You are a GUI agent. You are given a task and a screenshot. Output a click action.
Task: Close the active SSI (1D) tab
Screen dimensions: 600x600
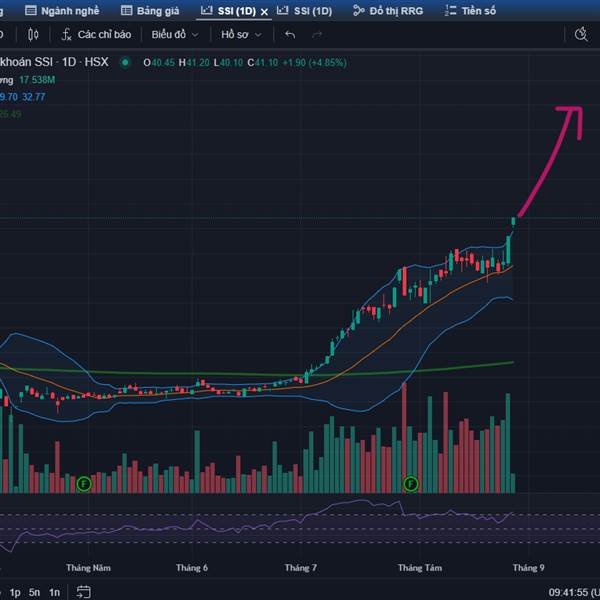coord(264,12)
